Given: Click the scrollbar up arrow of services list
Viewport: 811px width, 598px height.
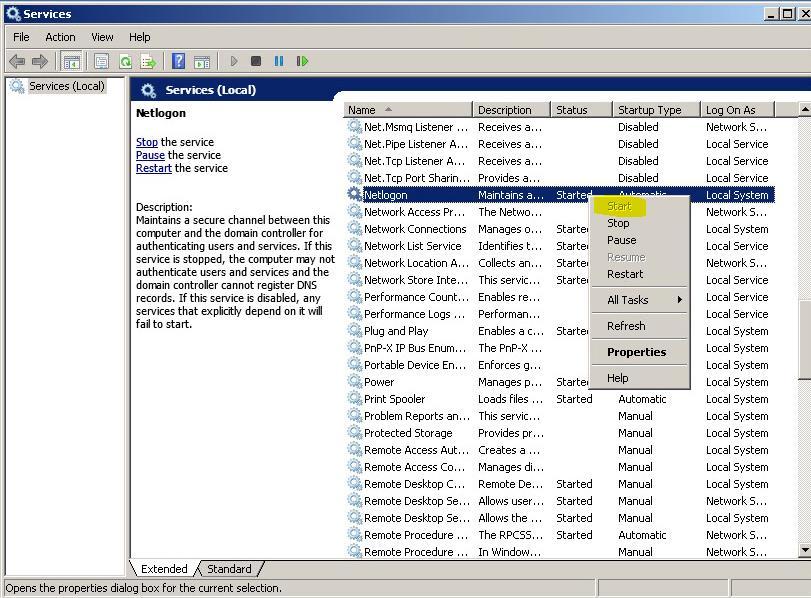Looking at the screenshot, I should [x=805, y=109].
